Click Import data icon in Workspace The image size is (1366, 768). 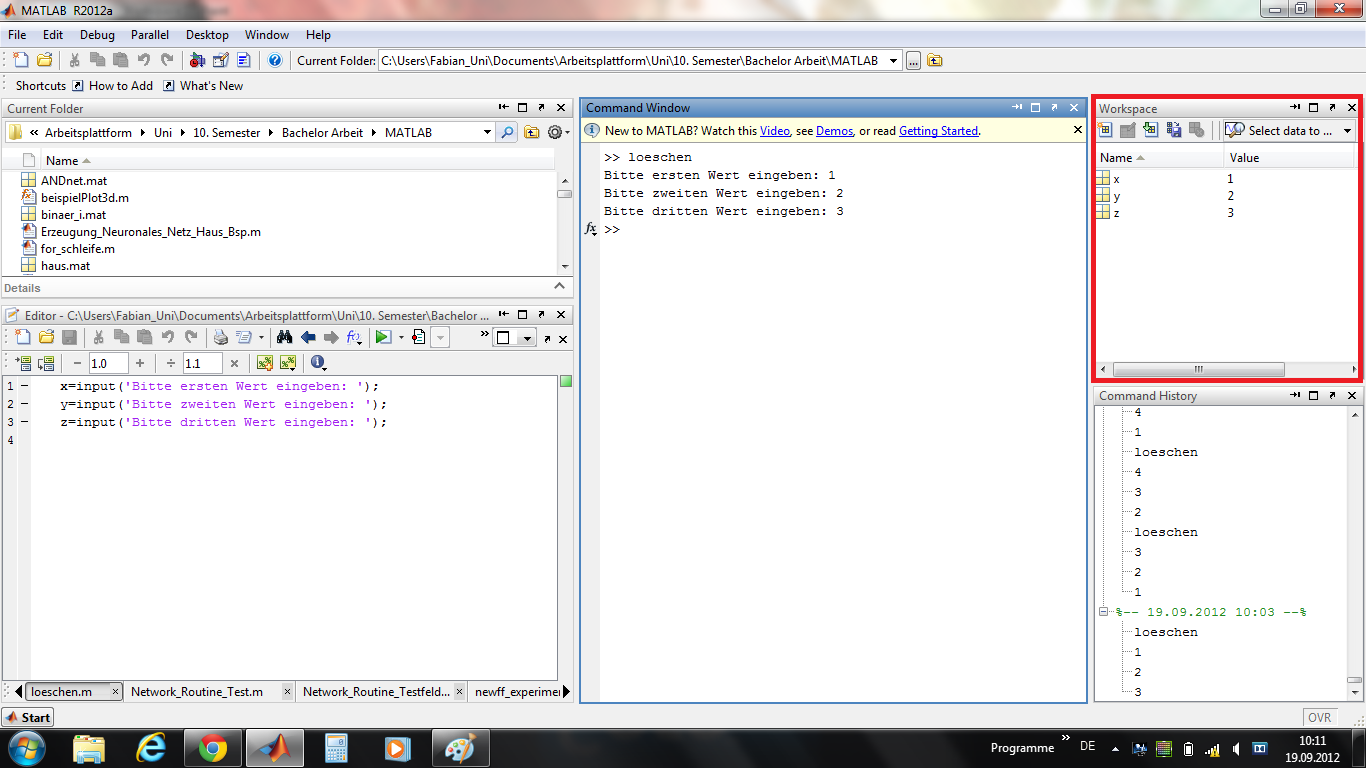[x=1151, y=130]
